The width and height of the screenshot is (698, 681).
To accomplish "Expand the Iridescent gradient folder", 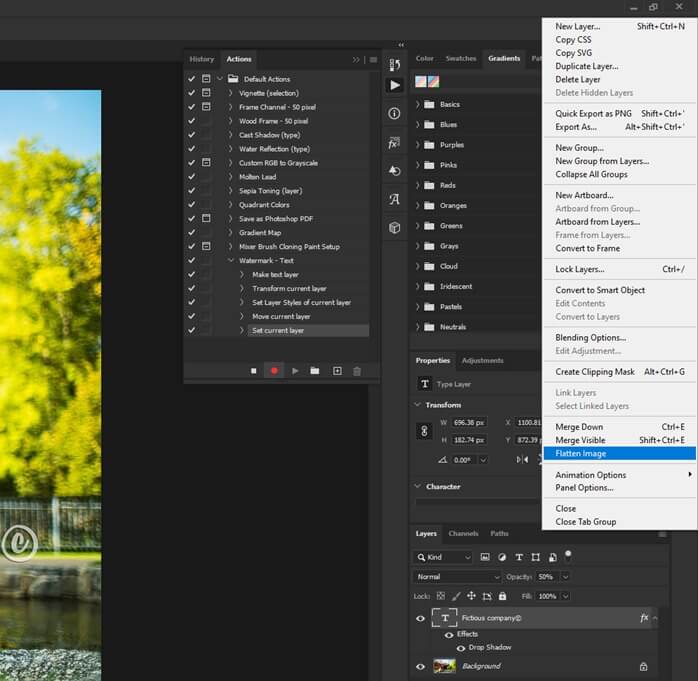I will coord(418,286).
